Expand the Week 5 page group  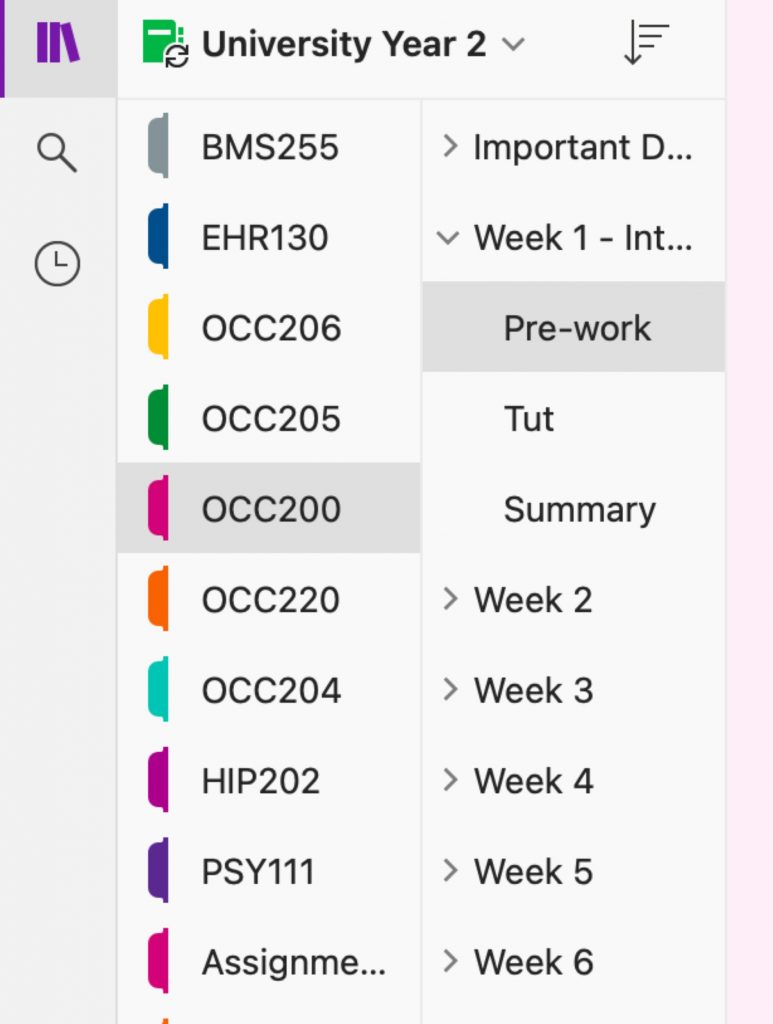pyautogui.click(x=450, y=871)
